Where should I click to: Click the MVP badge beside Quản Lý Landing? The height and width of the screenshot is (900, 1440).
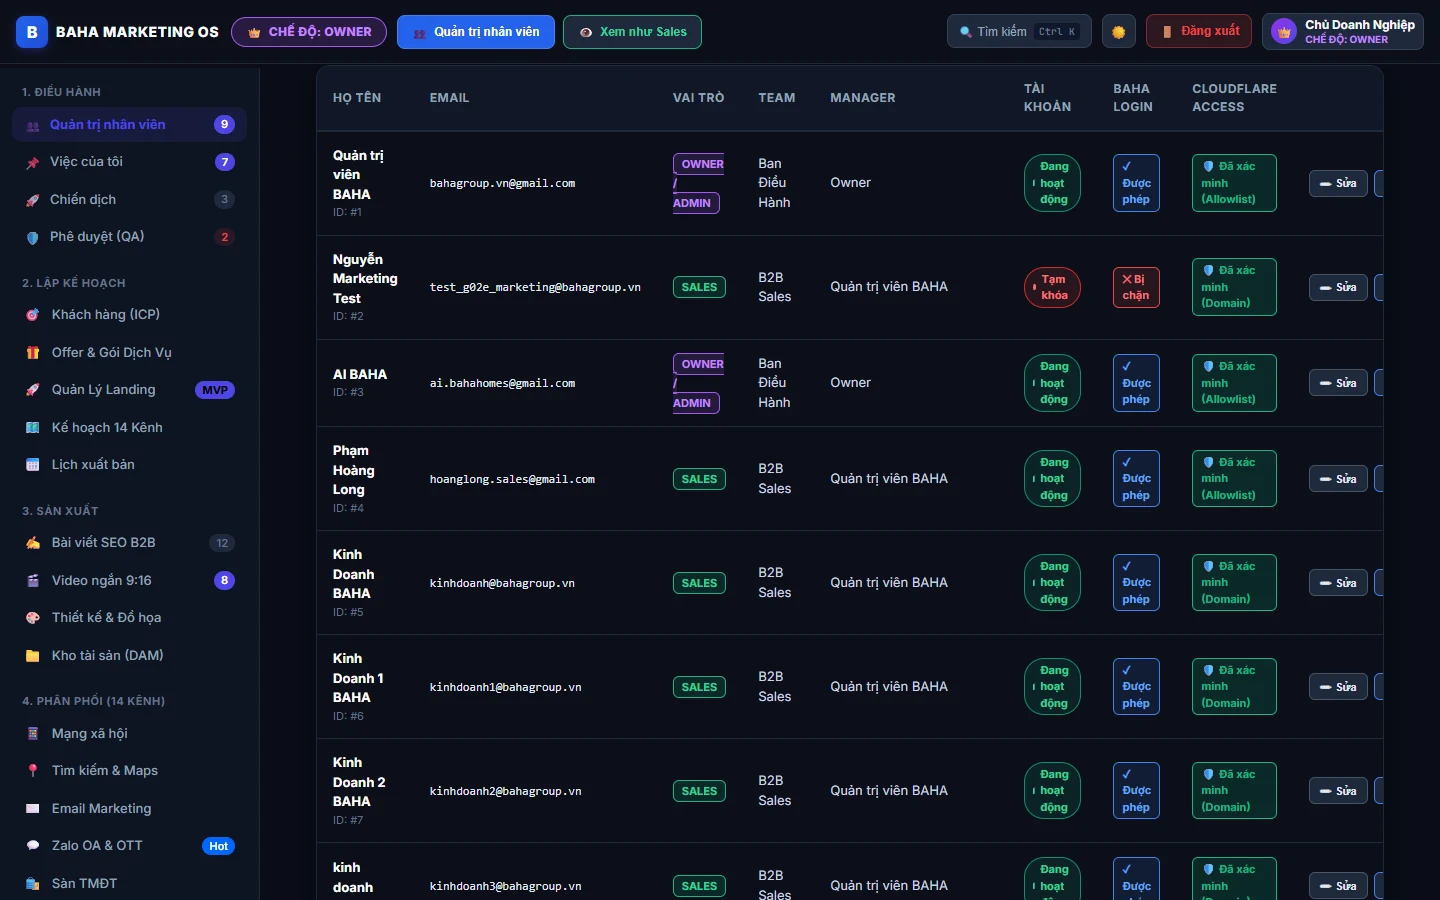click(215, 391)
